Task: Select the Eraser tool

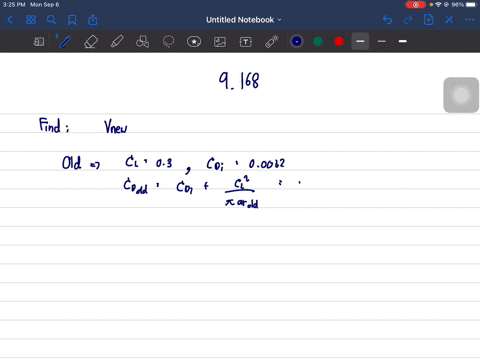Action: 91,42
